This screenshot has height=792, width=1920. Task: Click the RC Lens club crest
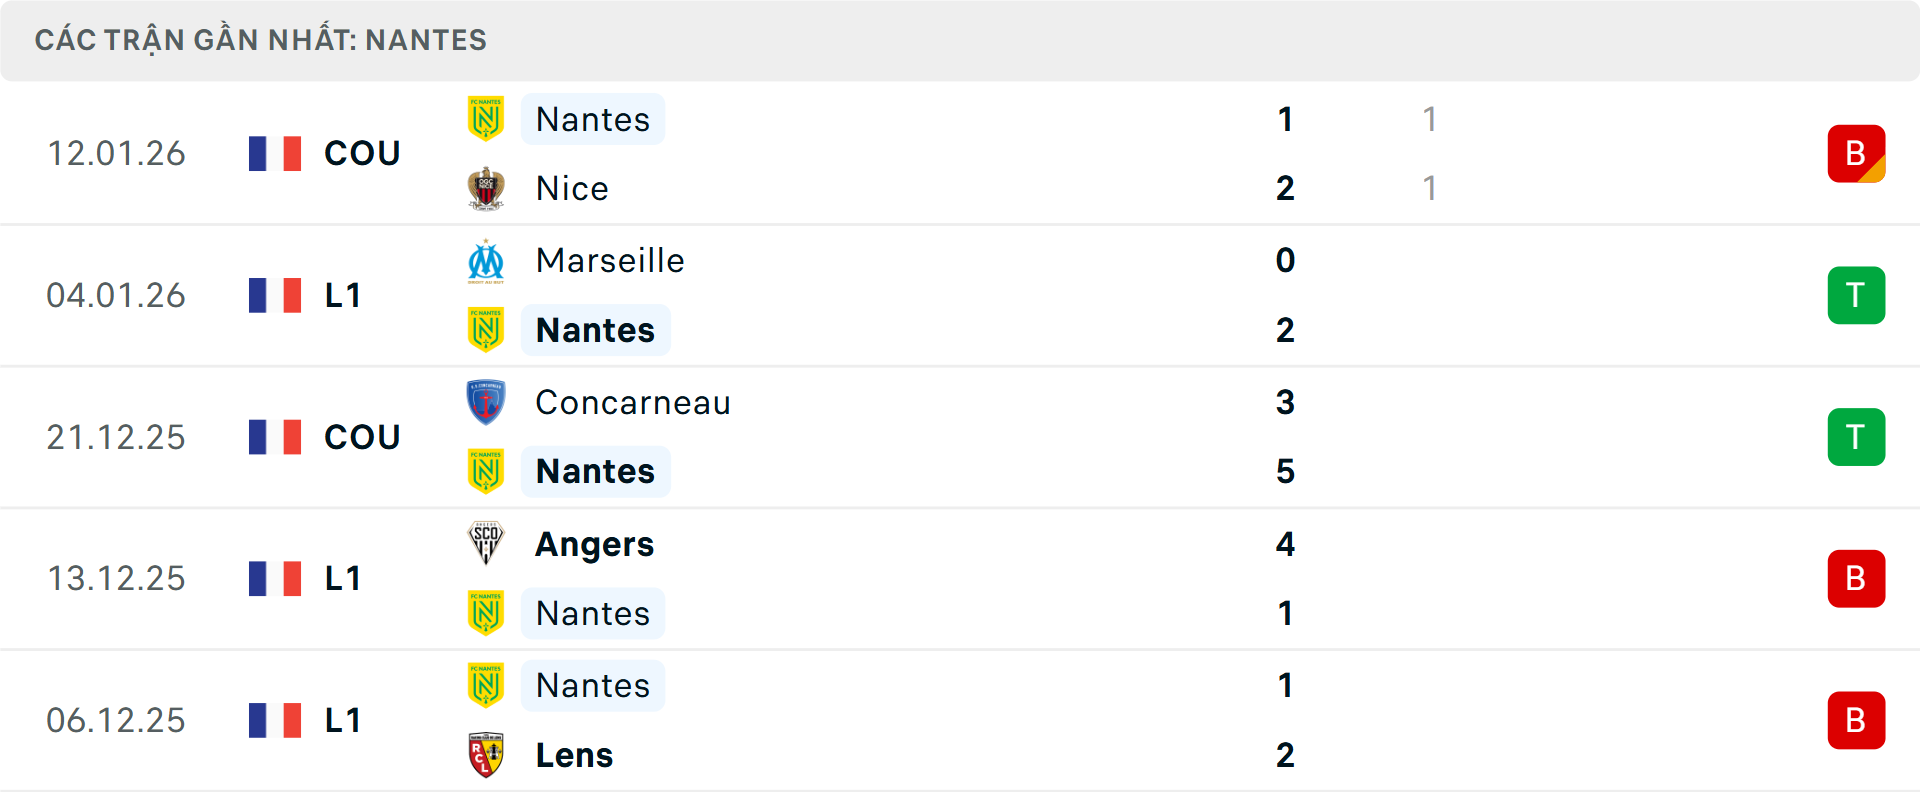coord(486,755)
